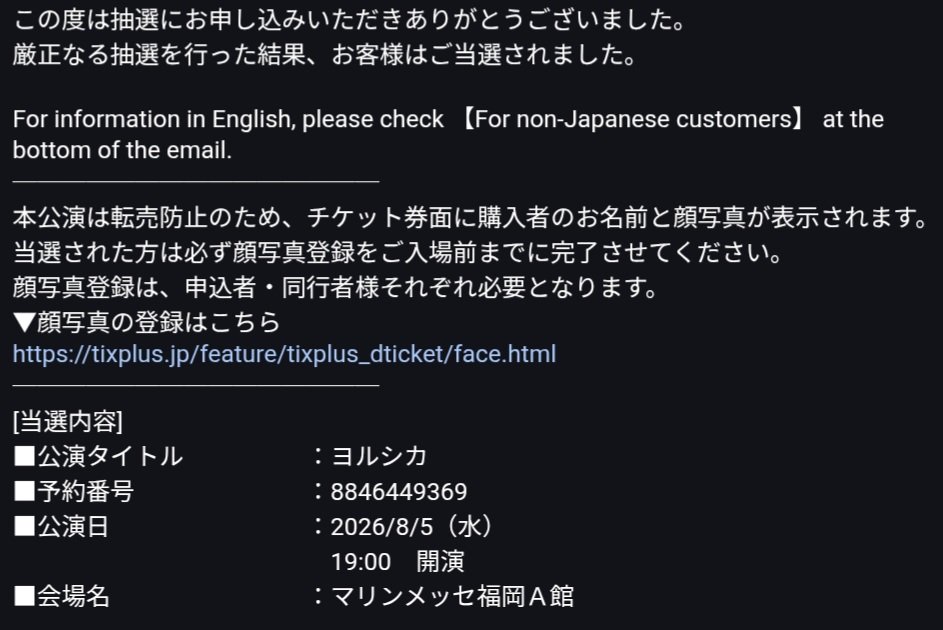Screen dimensions: 943x630
Task: Click the line starting この度は抽選にお申し込み
Action: (x=350, y=21)
